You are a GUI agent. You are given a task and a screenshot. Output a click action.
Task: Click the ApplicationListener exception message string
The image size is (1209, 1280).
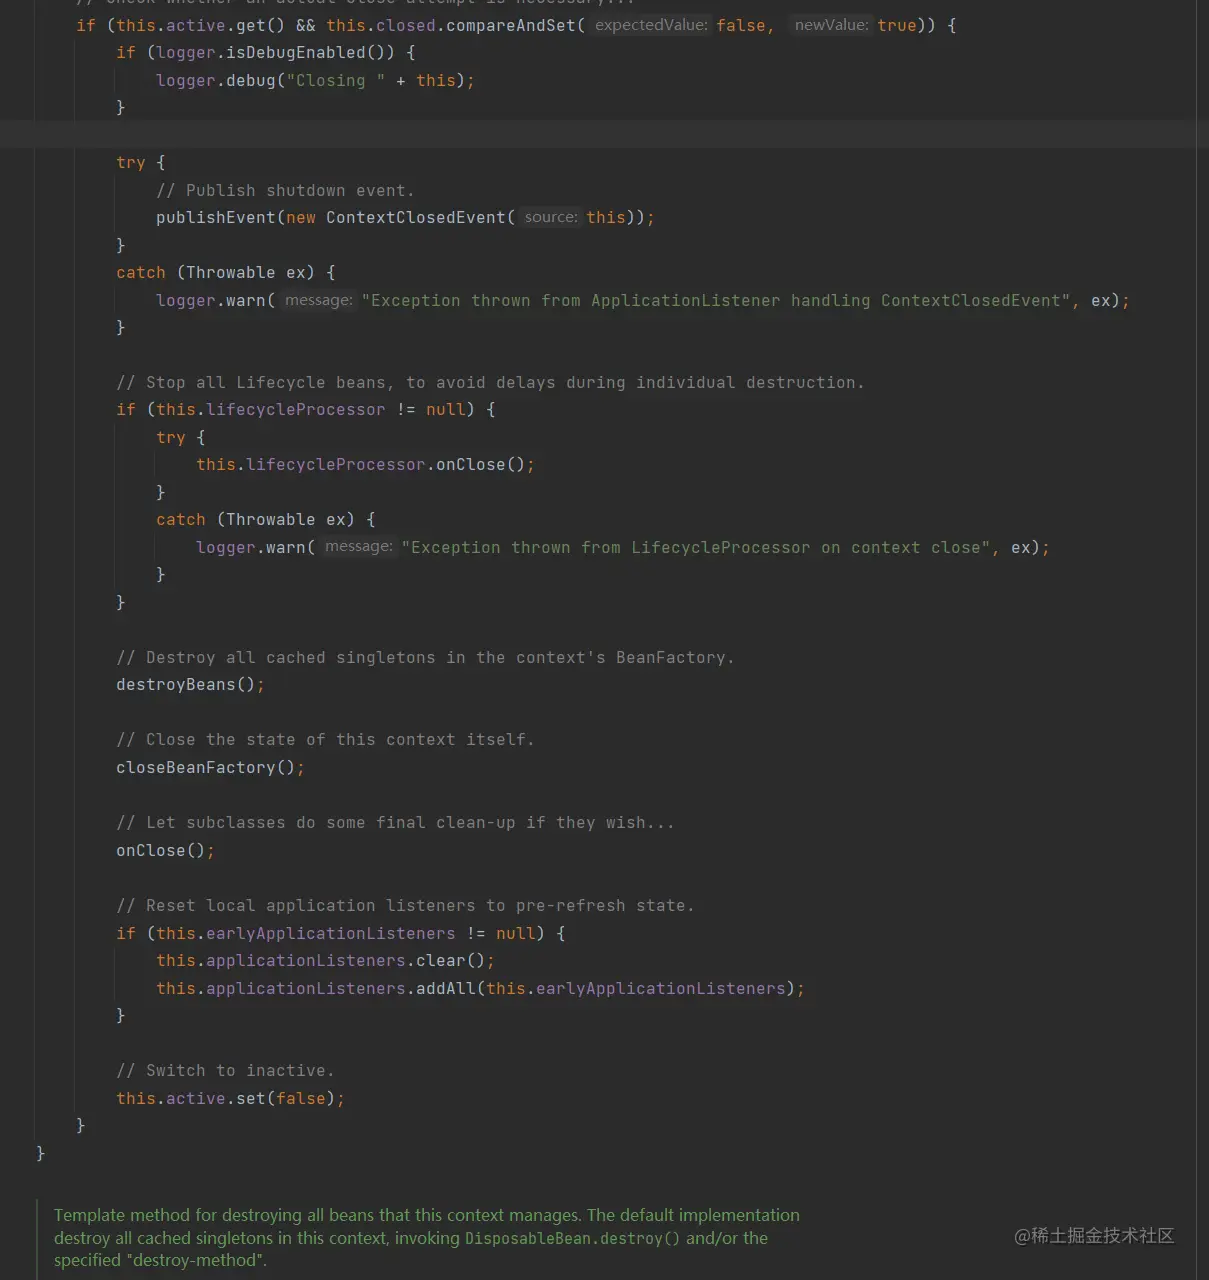(x=716, y=300)
